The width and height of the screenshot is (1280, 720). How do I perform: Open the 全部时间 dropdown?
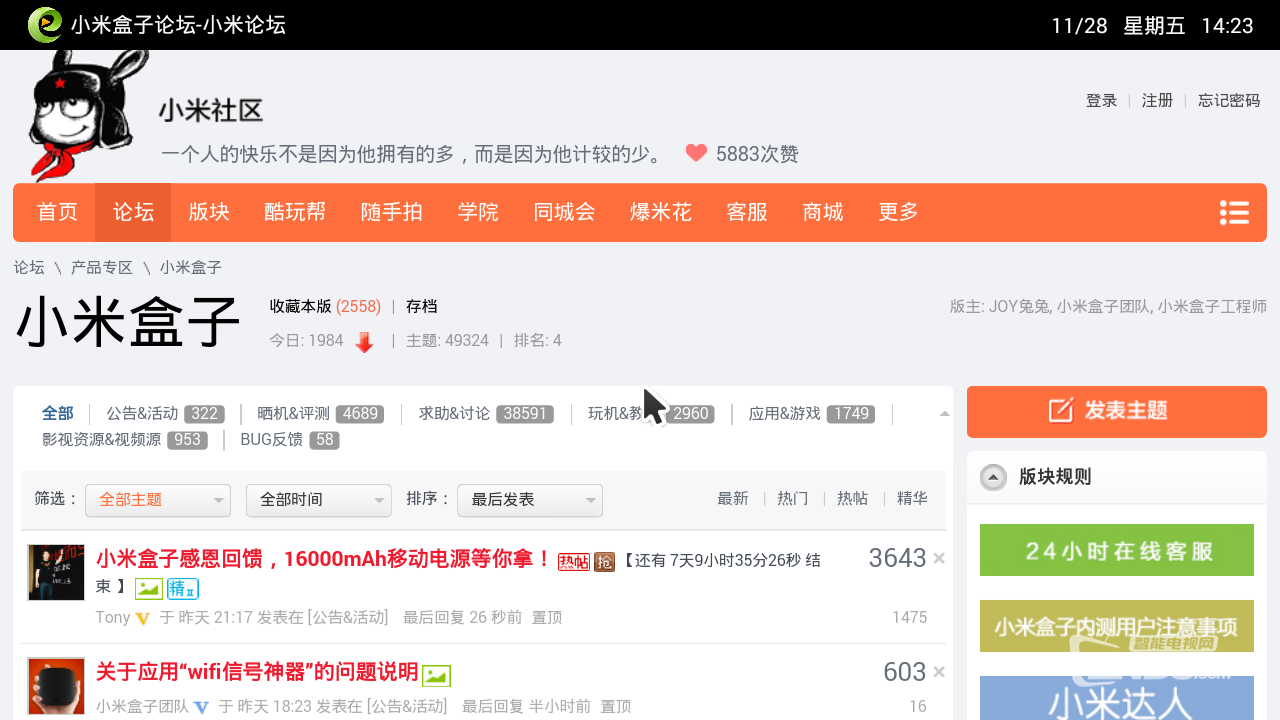coord(319,500)
